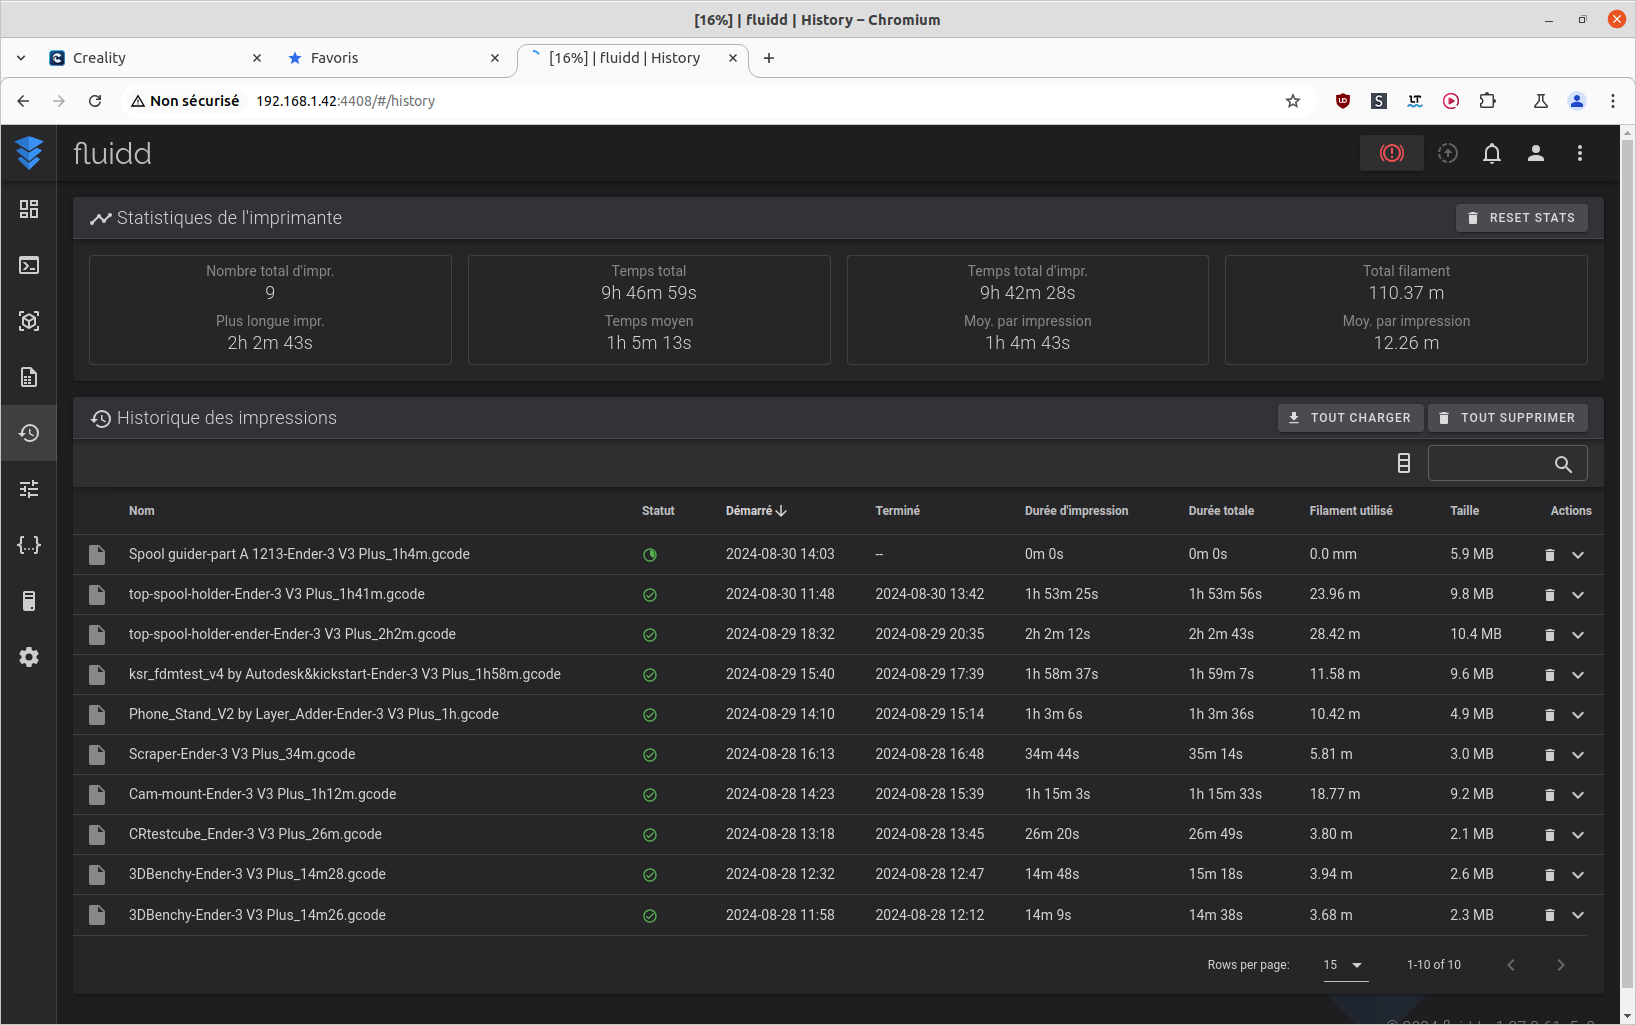Viewport: 1636px width, 1025px height.
Task: Click the history search input field
Action: [x=1490, y=464]
